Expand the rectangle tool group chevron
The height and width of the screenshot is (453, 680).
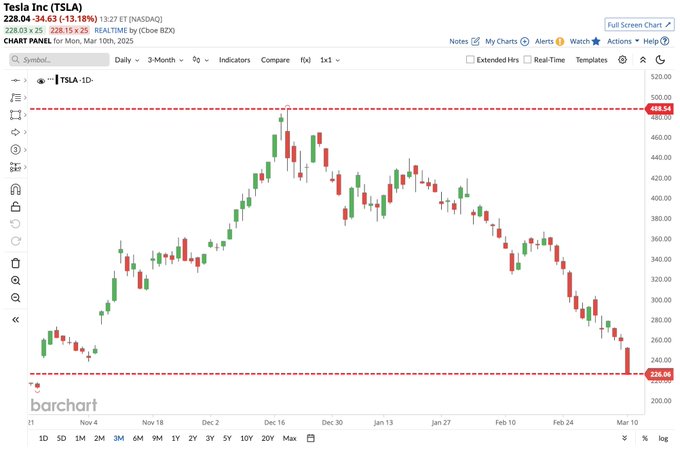pyautogui.click(x=25, y=115)
